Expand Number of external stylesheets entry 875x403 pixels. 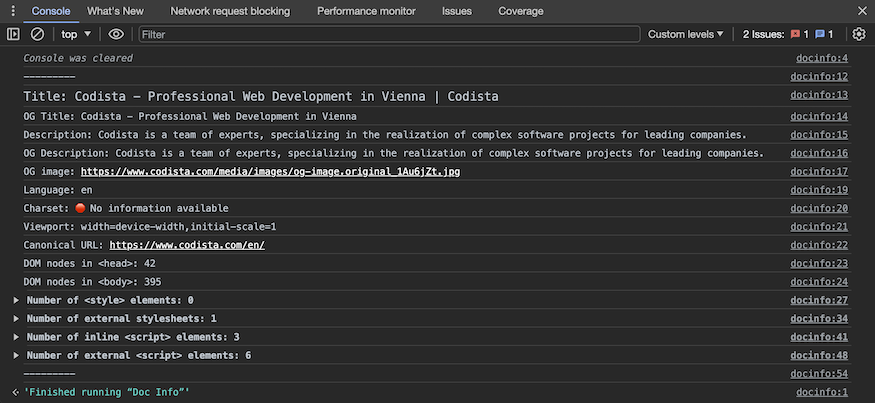click(16, 318)
